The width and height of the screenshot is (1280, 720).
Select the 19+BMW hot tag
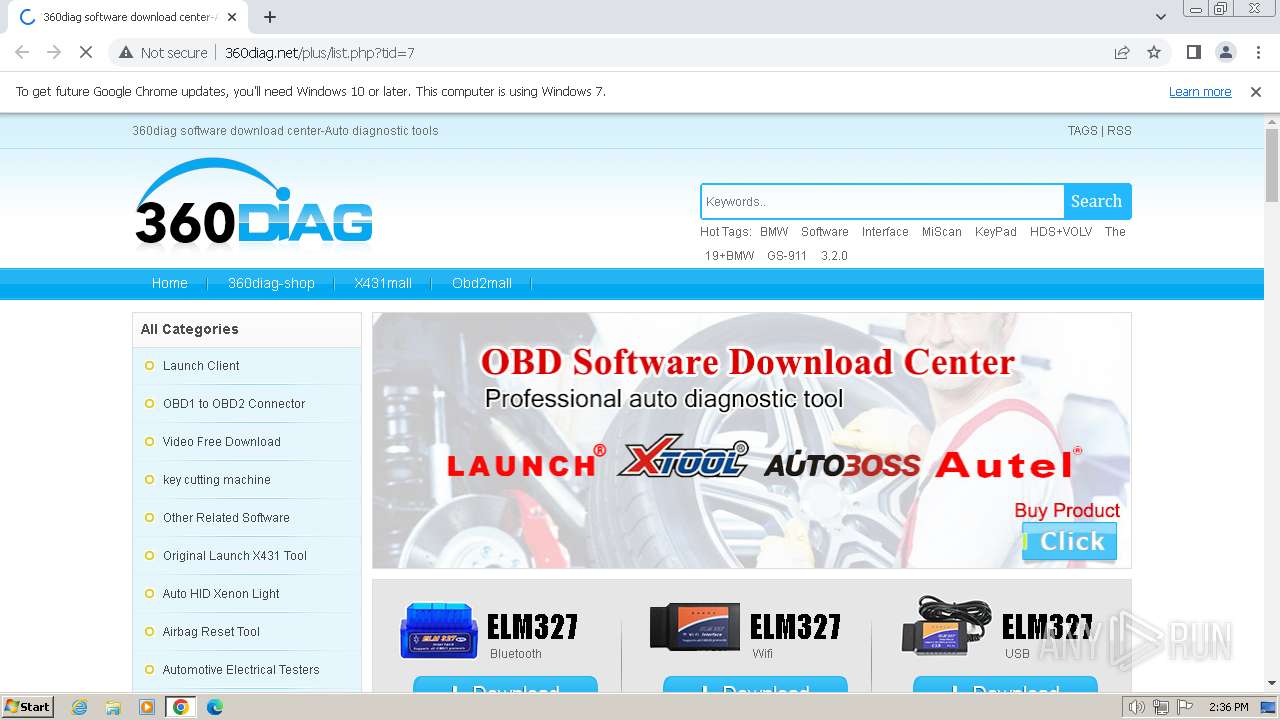pos(730,256)
